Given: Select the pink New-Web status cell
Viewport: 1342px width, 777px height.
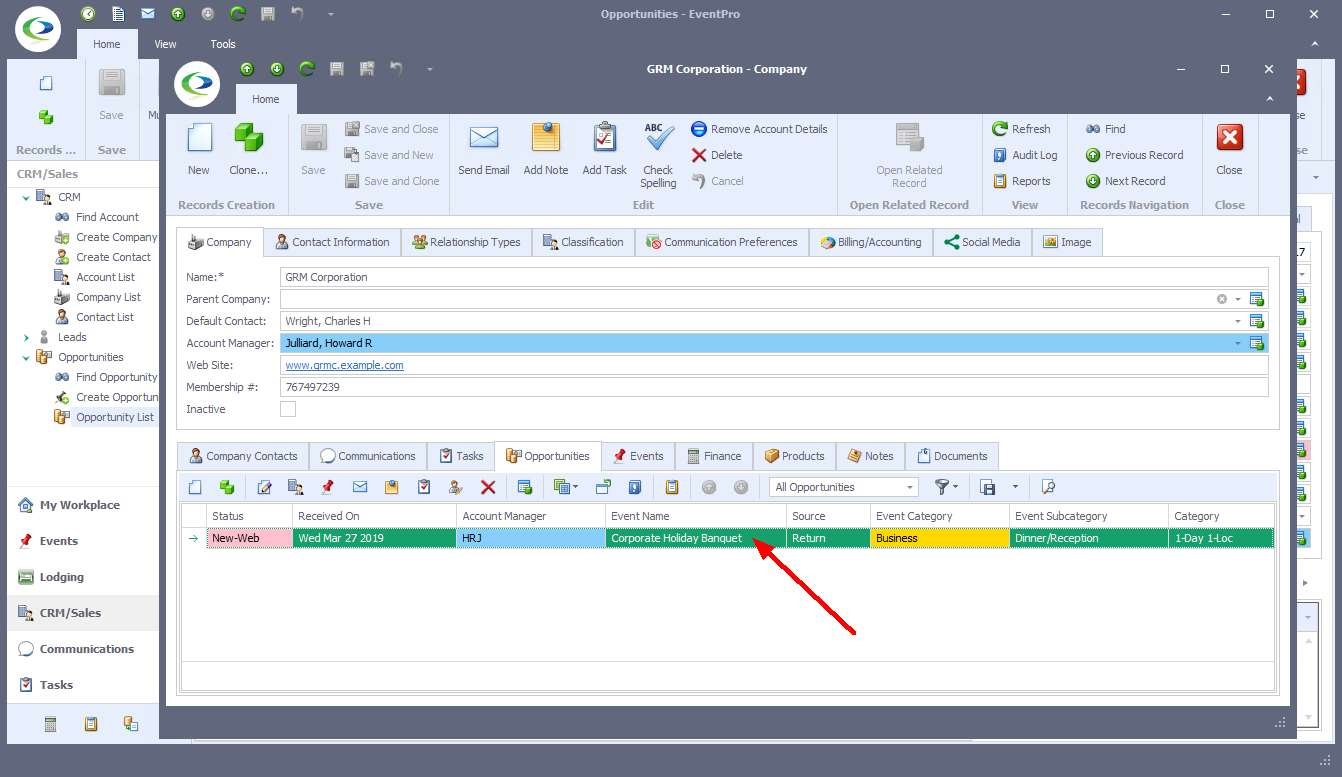Looking at the screenshot, I should pos(250,538).
